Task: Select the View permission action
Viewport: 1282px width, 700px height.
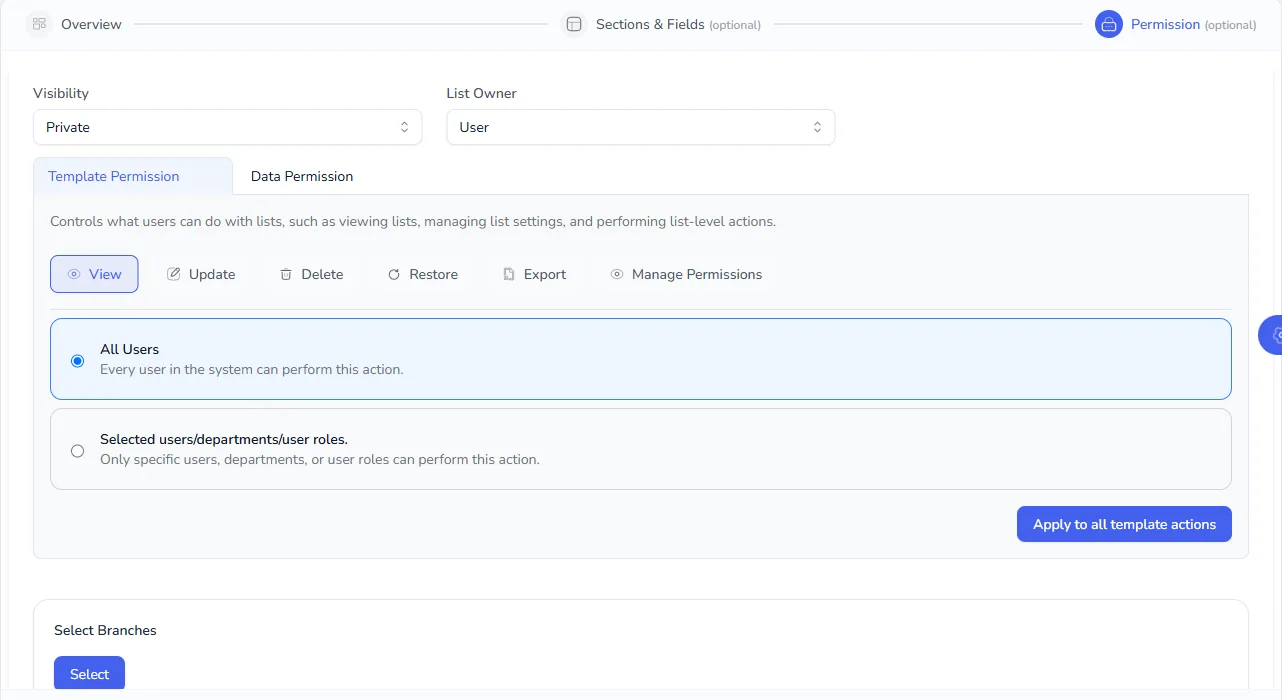Action: click(x=94, y=274)
